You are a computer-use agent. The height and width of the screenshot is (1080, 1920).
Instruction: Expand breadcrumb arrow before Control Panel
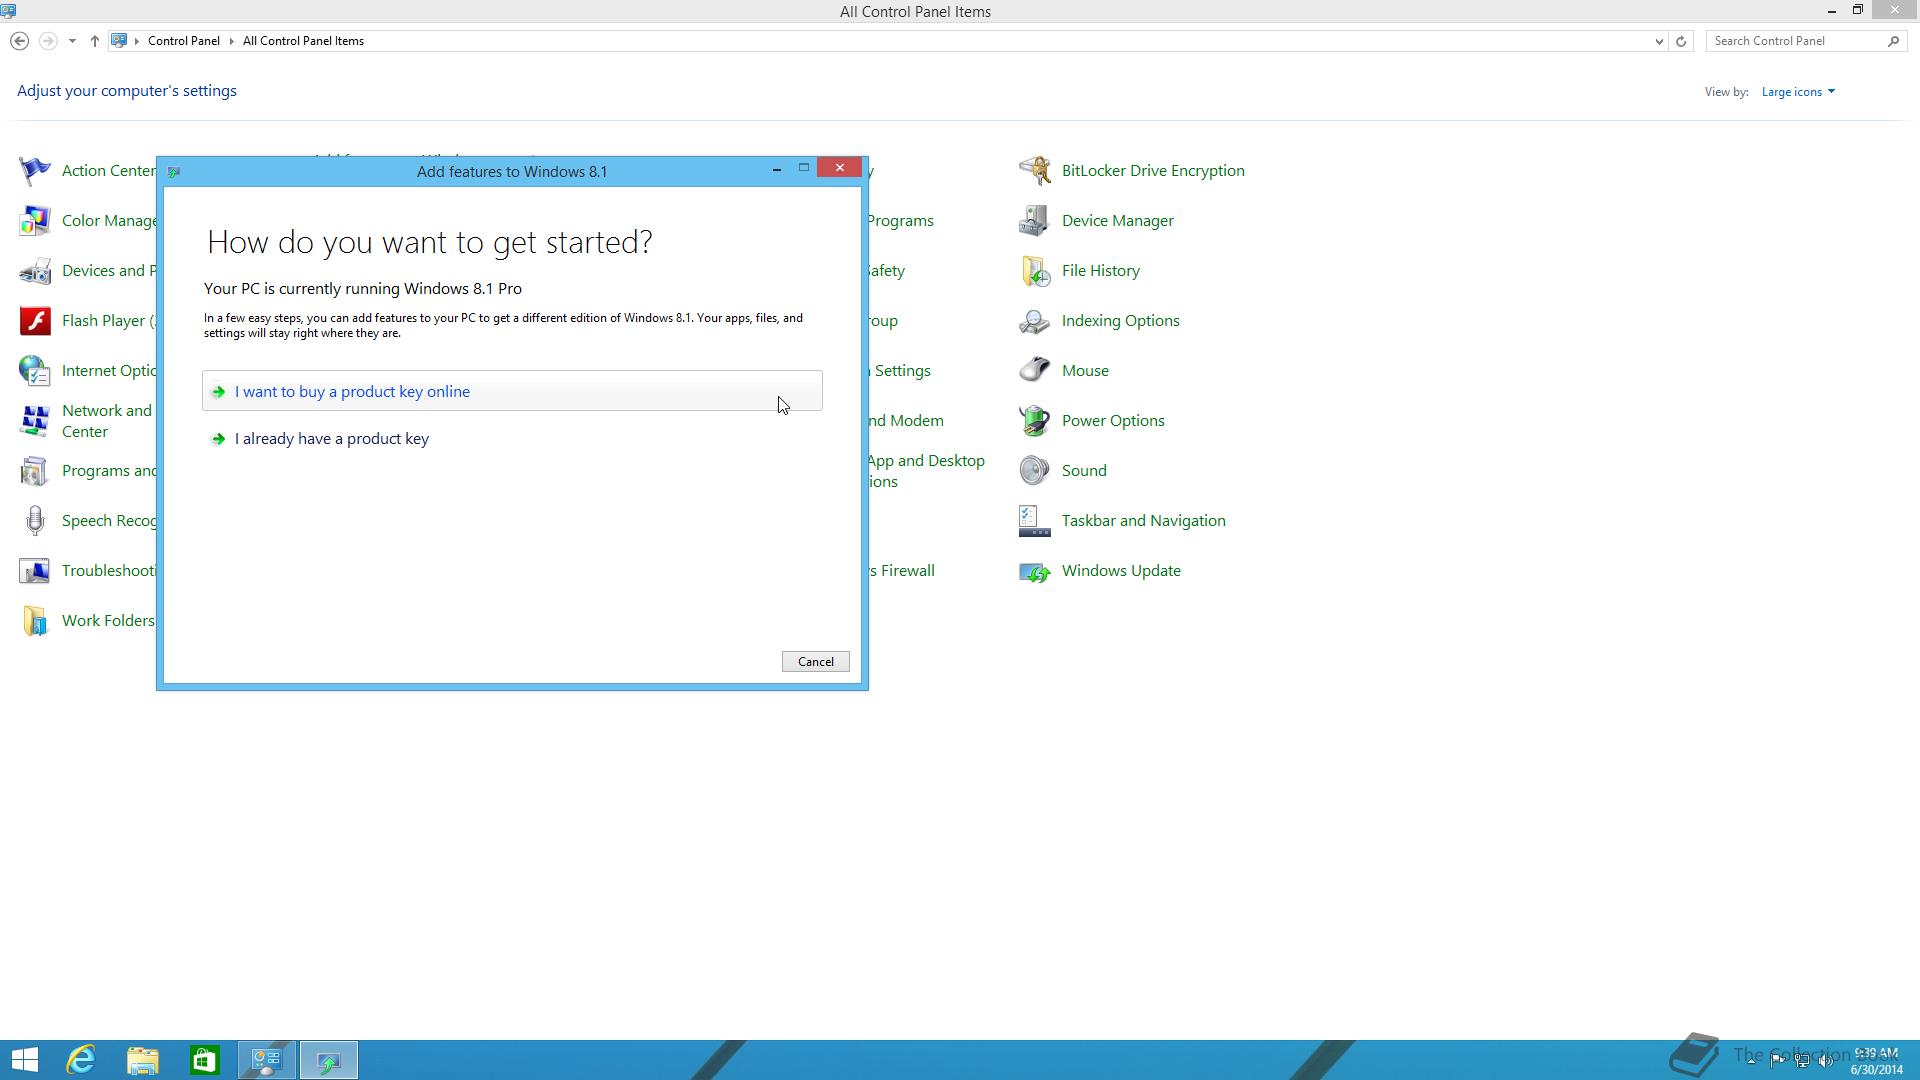[x=137, y=41]
